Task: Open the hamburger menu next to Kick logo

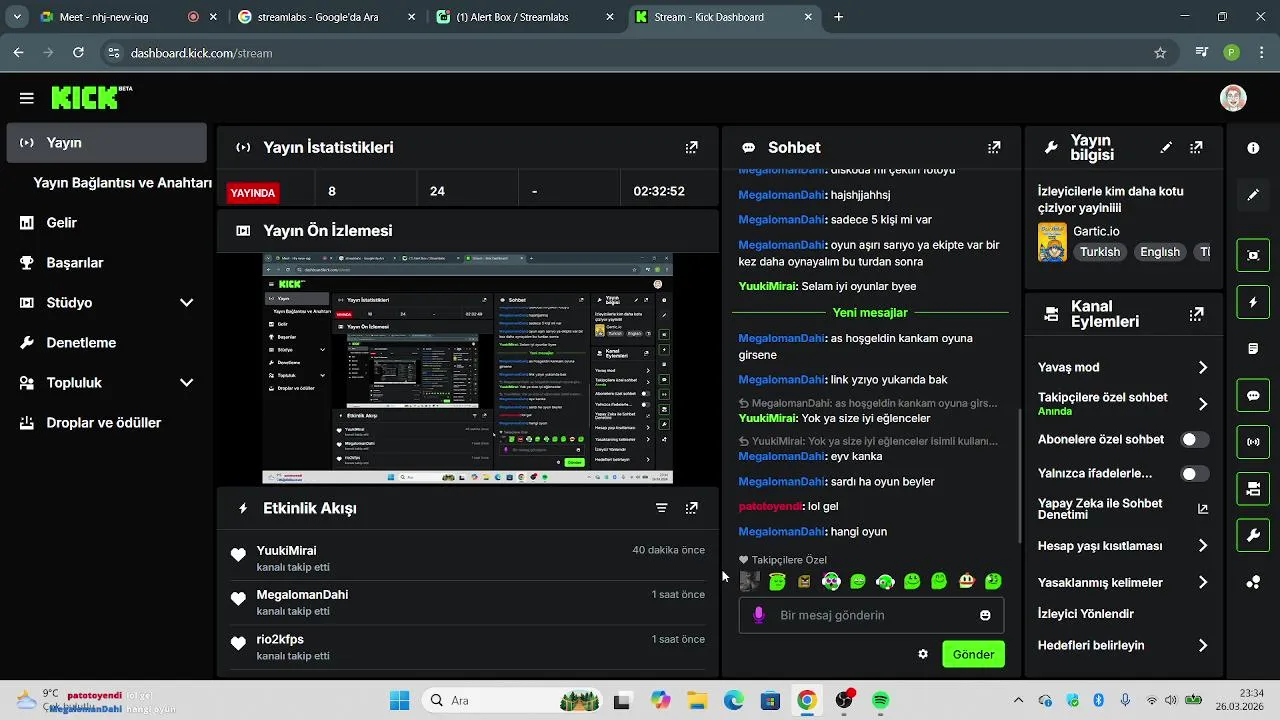Action: 26,98
